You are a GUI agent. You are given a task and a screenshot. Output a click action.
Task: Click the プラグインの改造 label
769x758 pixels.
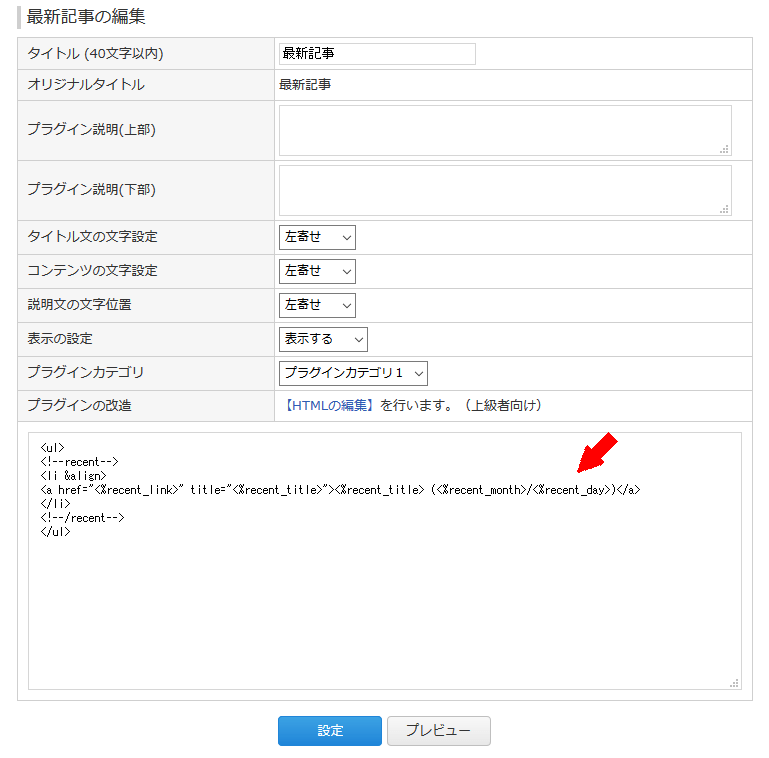[79, 405]
